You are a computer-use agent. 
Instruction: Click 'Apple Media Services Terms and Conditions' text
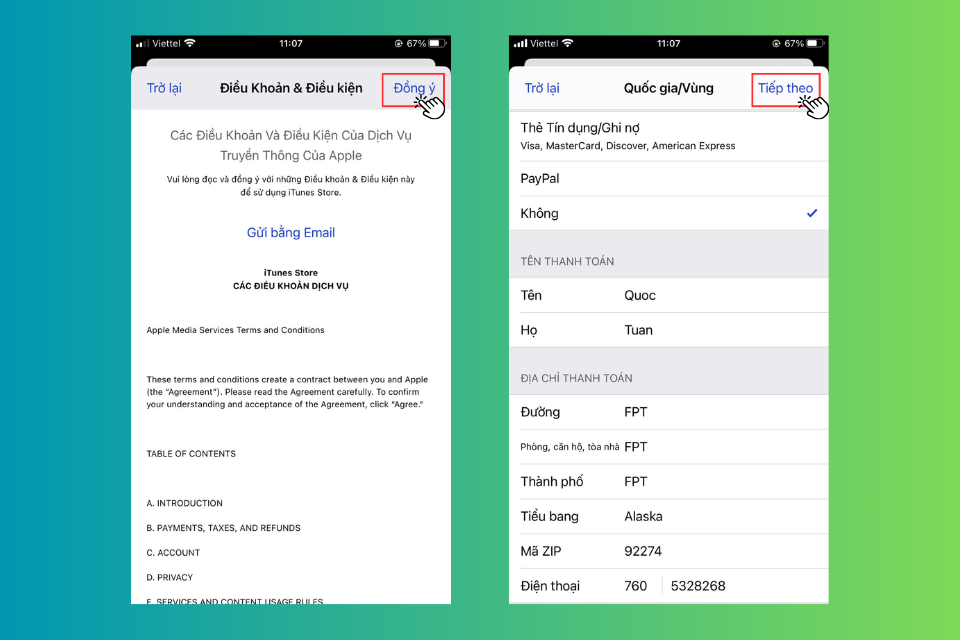235,330
